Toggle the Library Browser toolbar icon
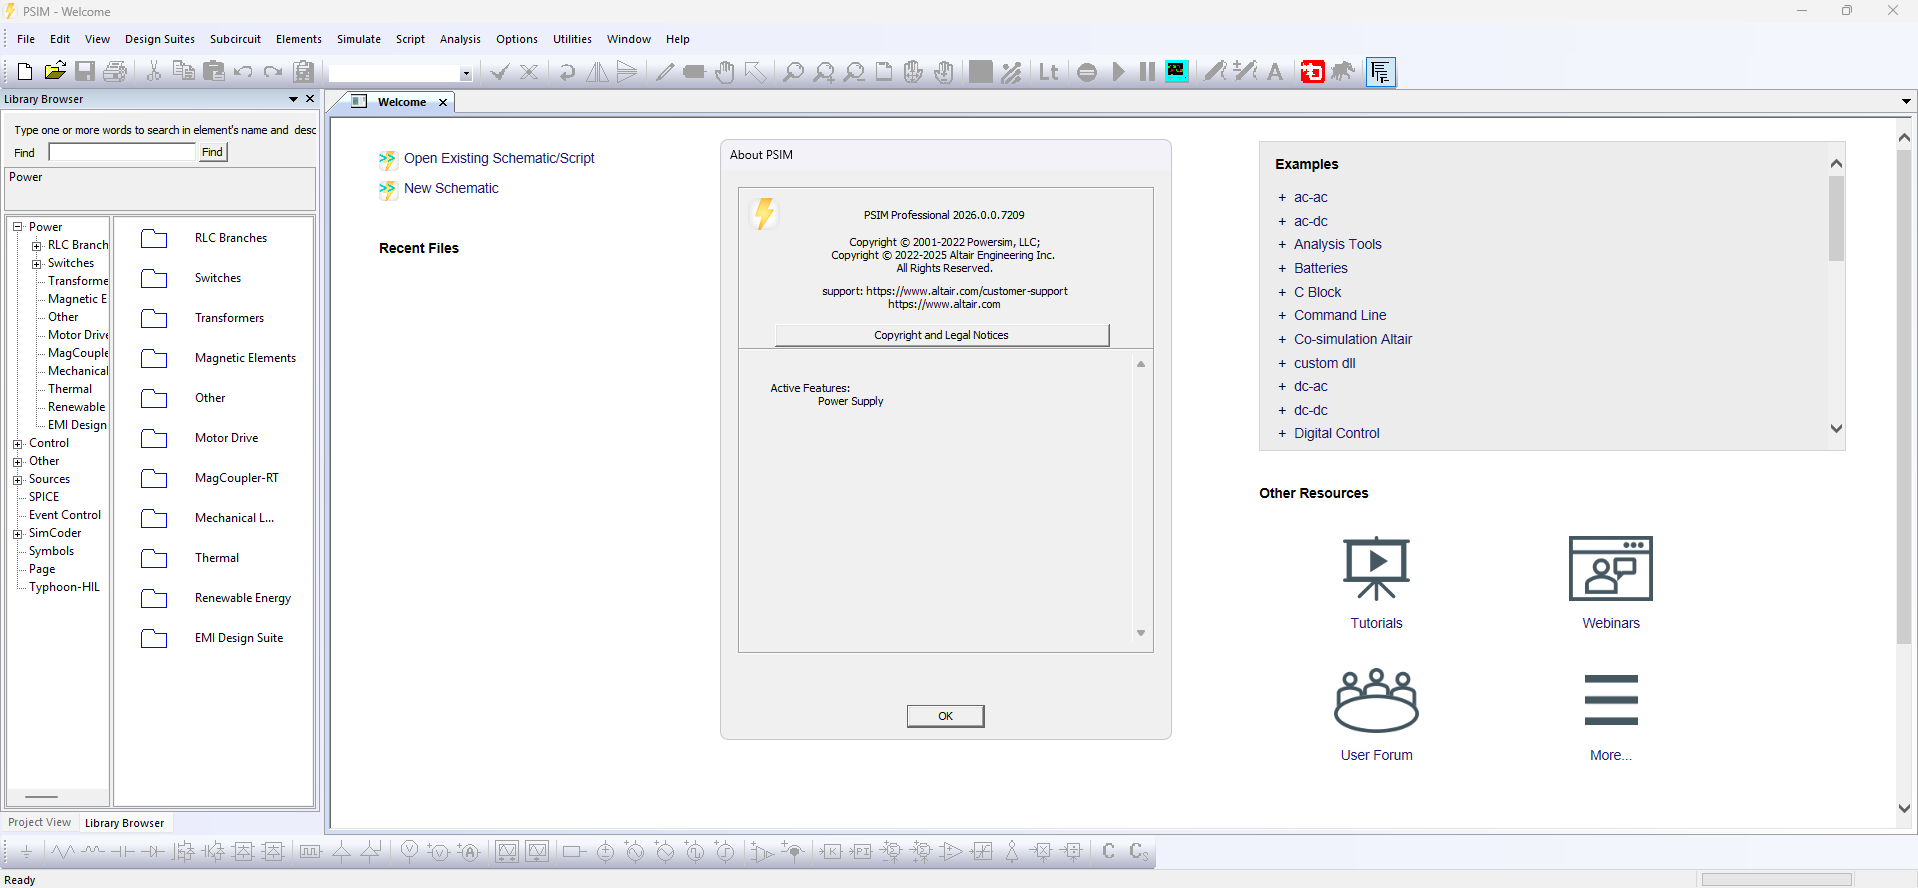The width and height of the screenshot is (1918, 888). [1381, 72]
